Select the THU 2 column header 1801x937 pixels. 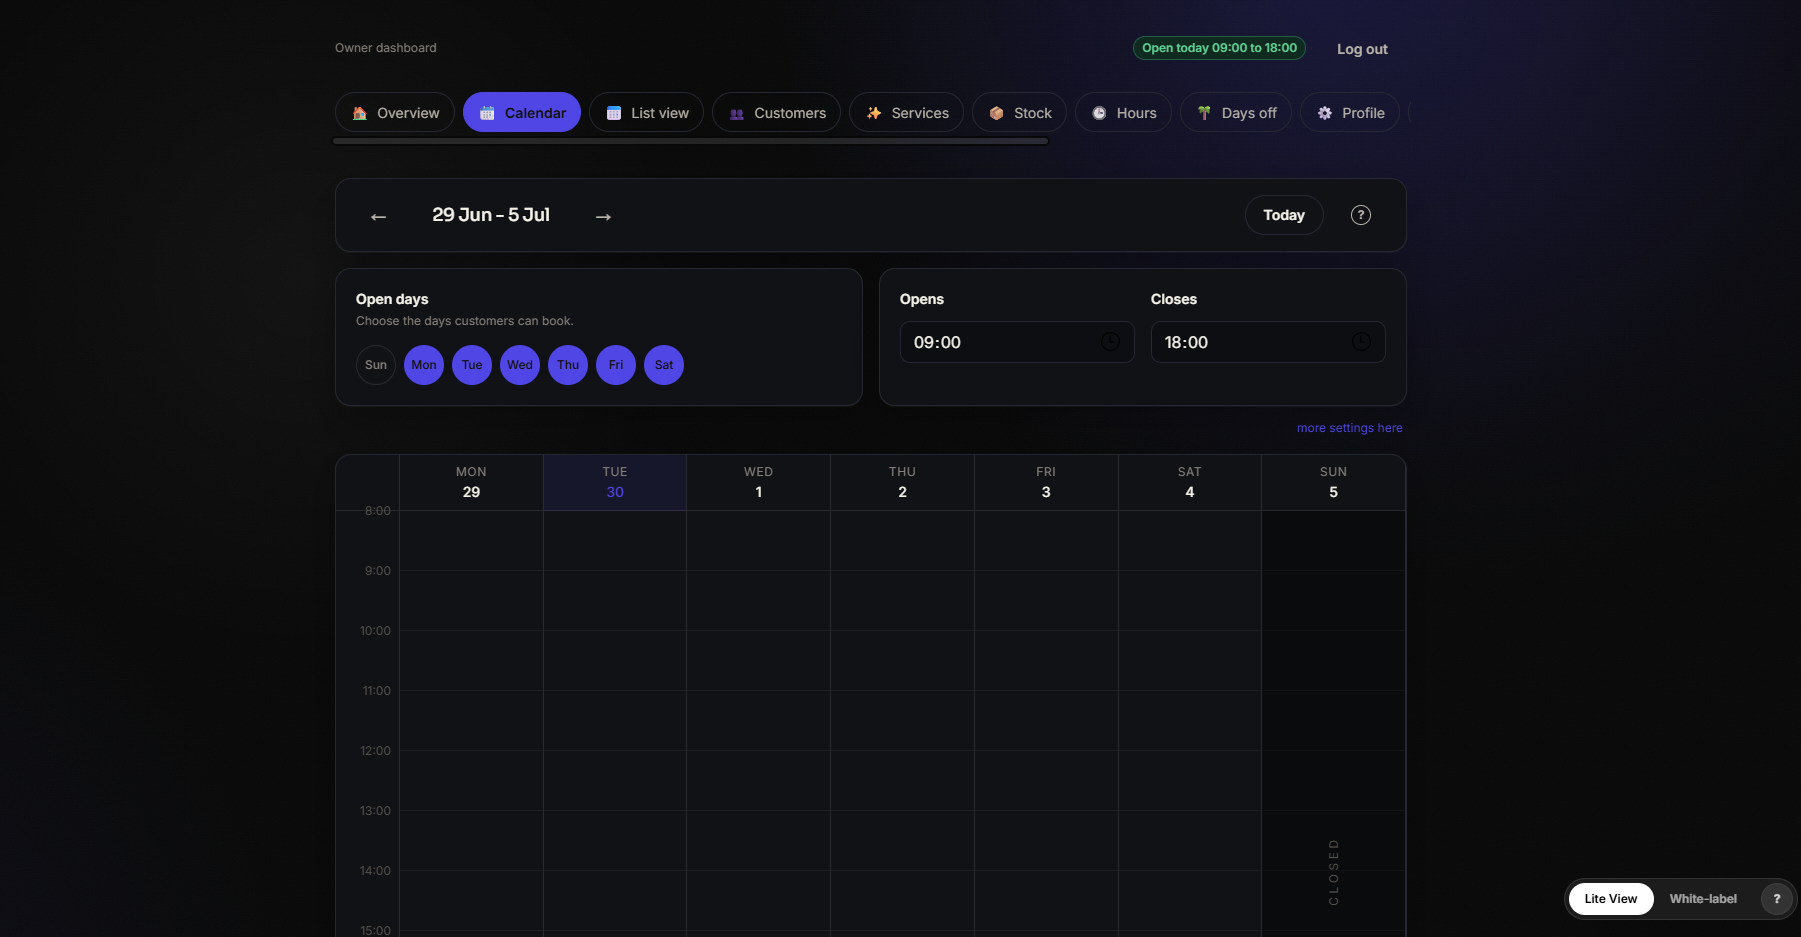click(x=902, y=483)
